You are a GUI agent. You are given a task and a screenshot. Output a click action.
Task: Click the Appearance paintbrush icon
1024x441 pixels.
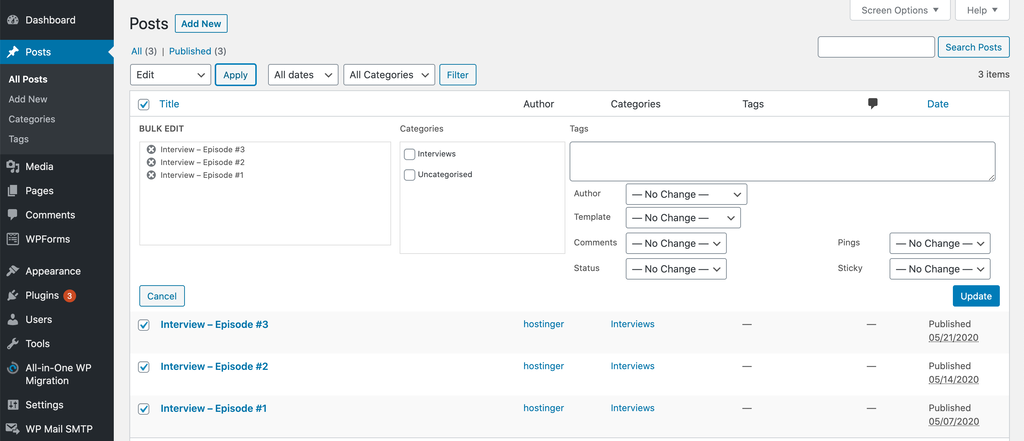pyautogui.click(x=12, y=271)
